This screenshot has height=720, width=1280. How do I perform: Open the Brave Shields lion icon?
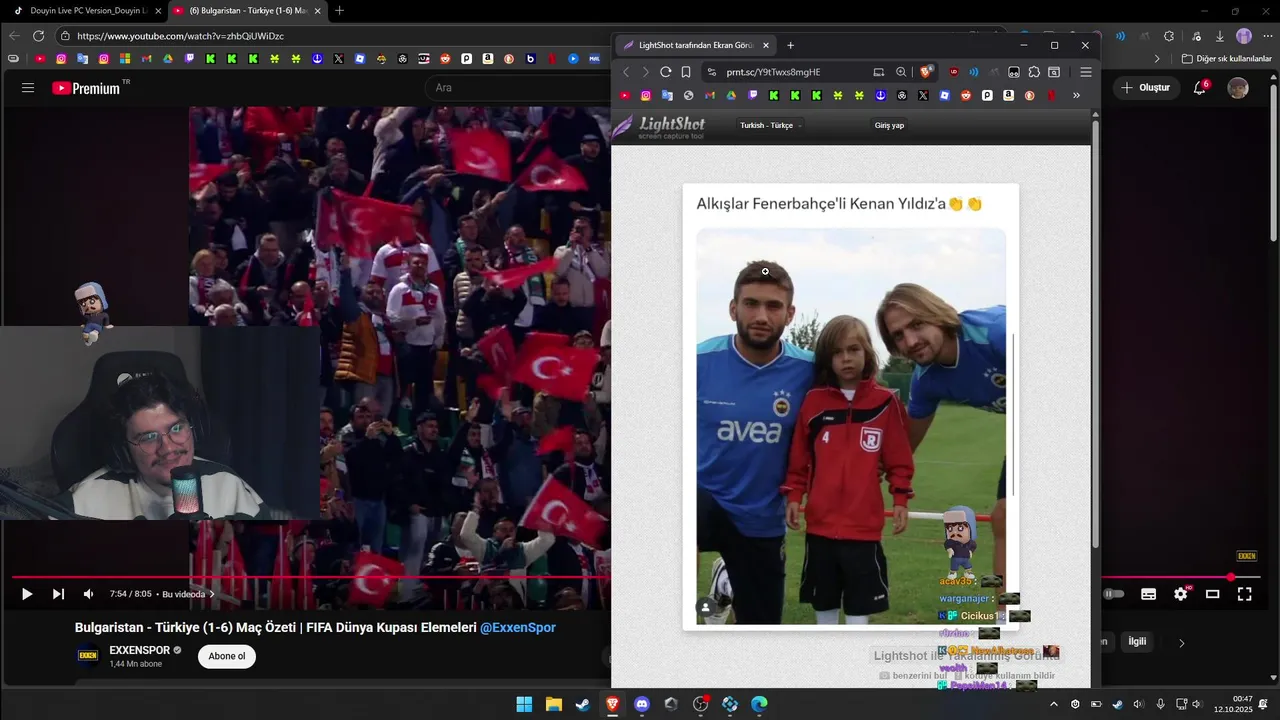coord(926,72)
